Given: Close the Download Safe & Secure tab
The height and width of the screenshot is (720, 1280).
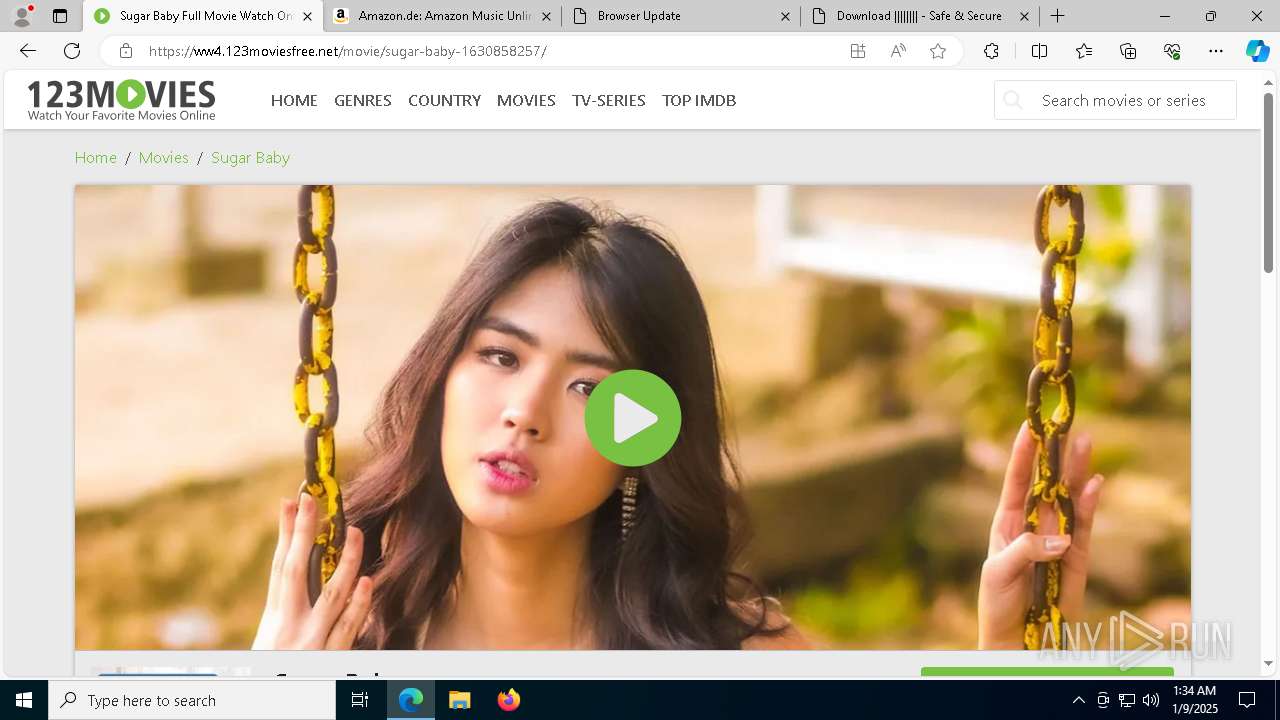Looking at the screenshot, I should tap(1024, 16).
